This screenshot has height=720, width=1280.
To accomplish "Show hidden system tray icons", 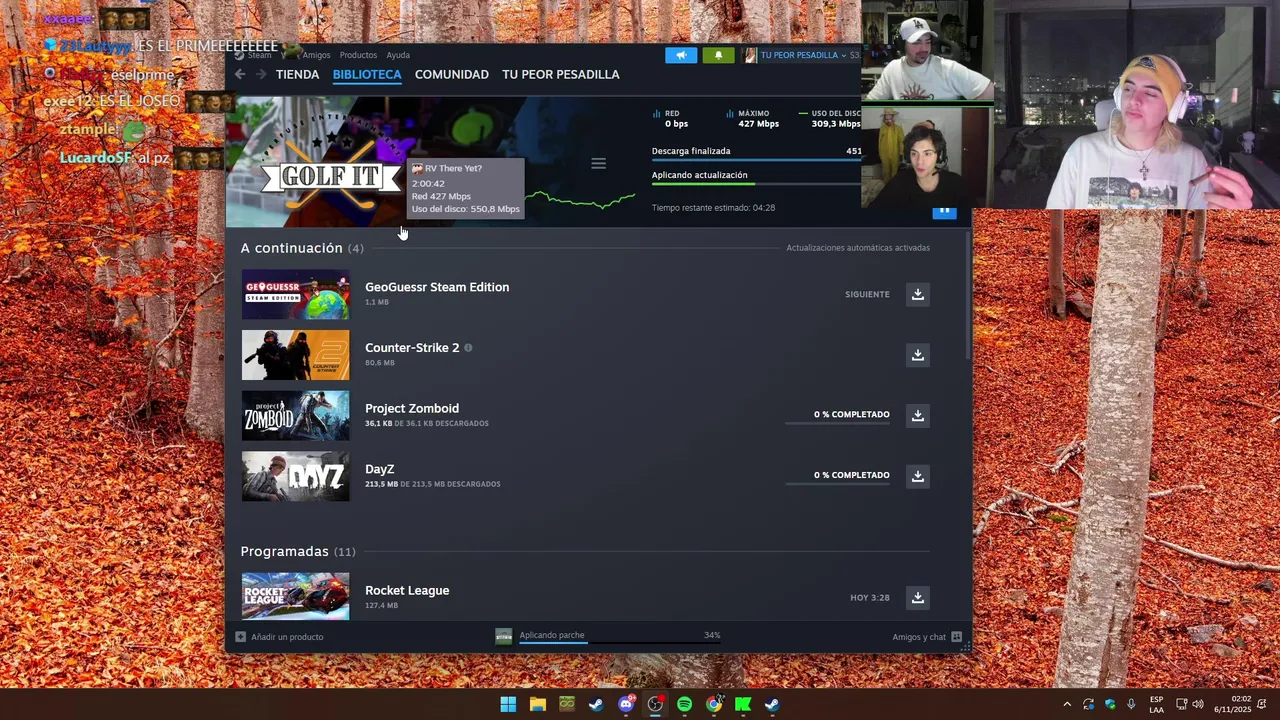I will click(1067, 704).
